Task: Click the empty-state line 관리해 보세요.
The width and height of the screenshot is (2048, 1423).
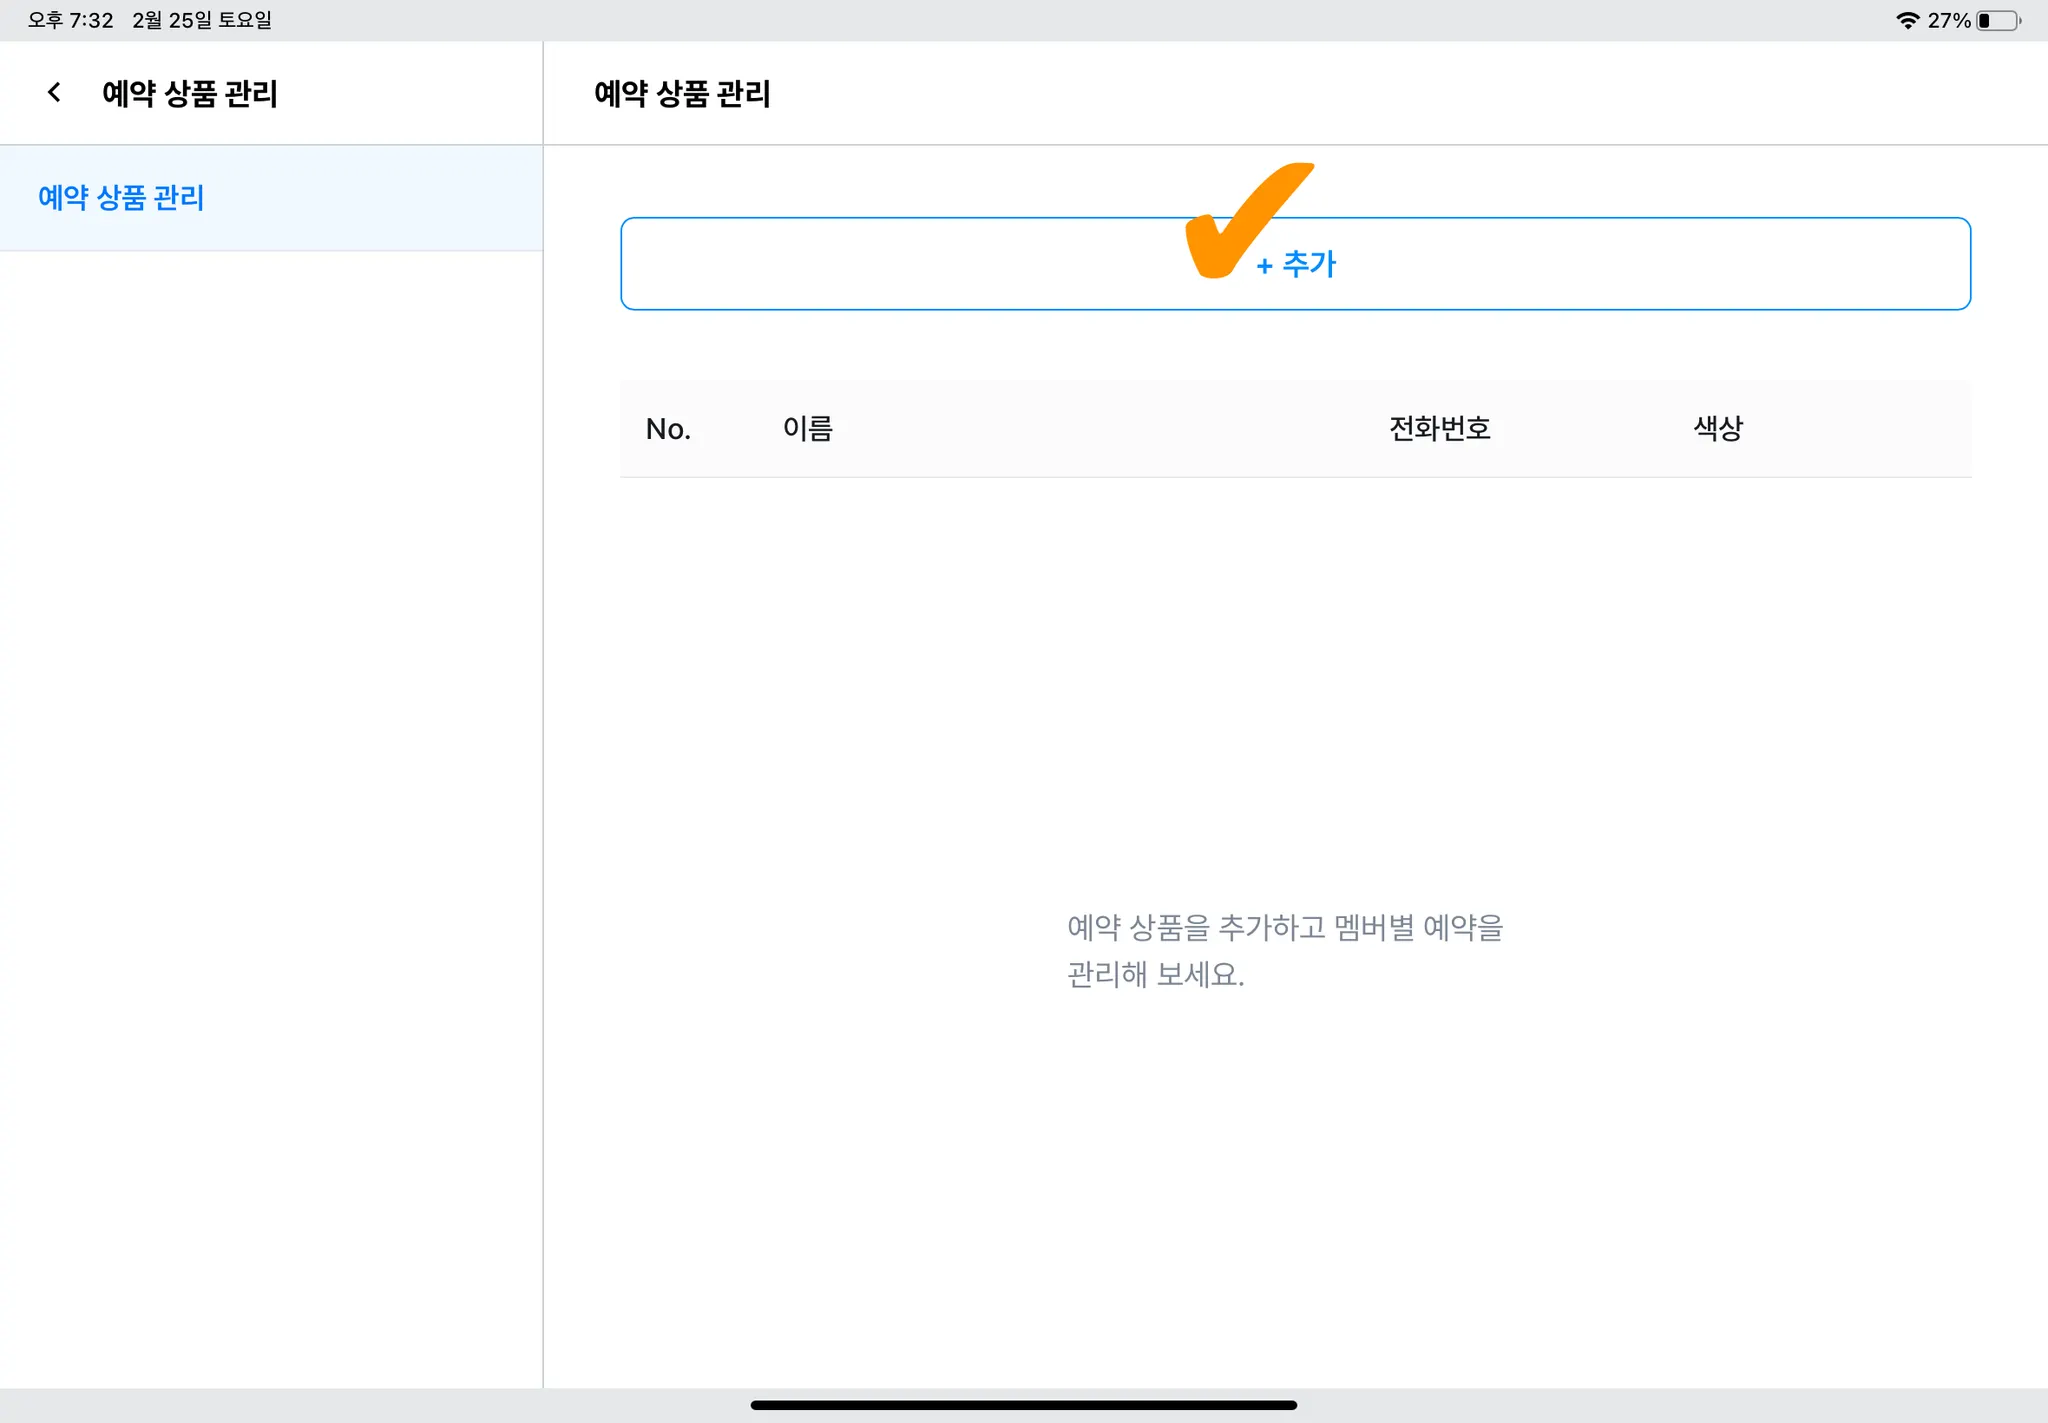Action: (x=1155, y=974)
